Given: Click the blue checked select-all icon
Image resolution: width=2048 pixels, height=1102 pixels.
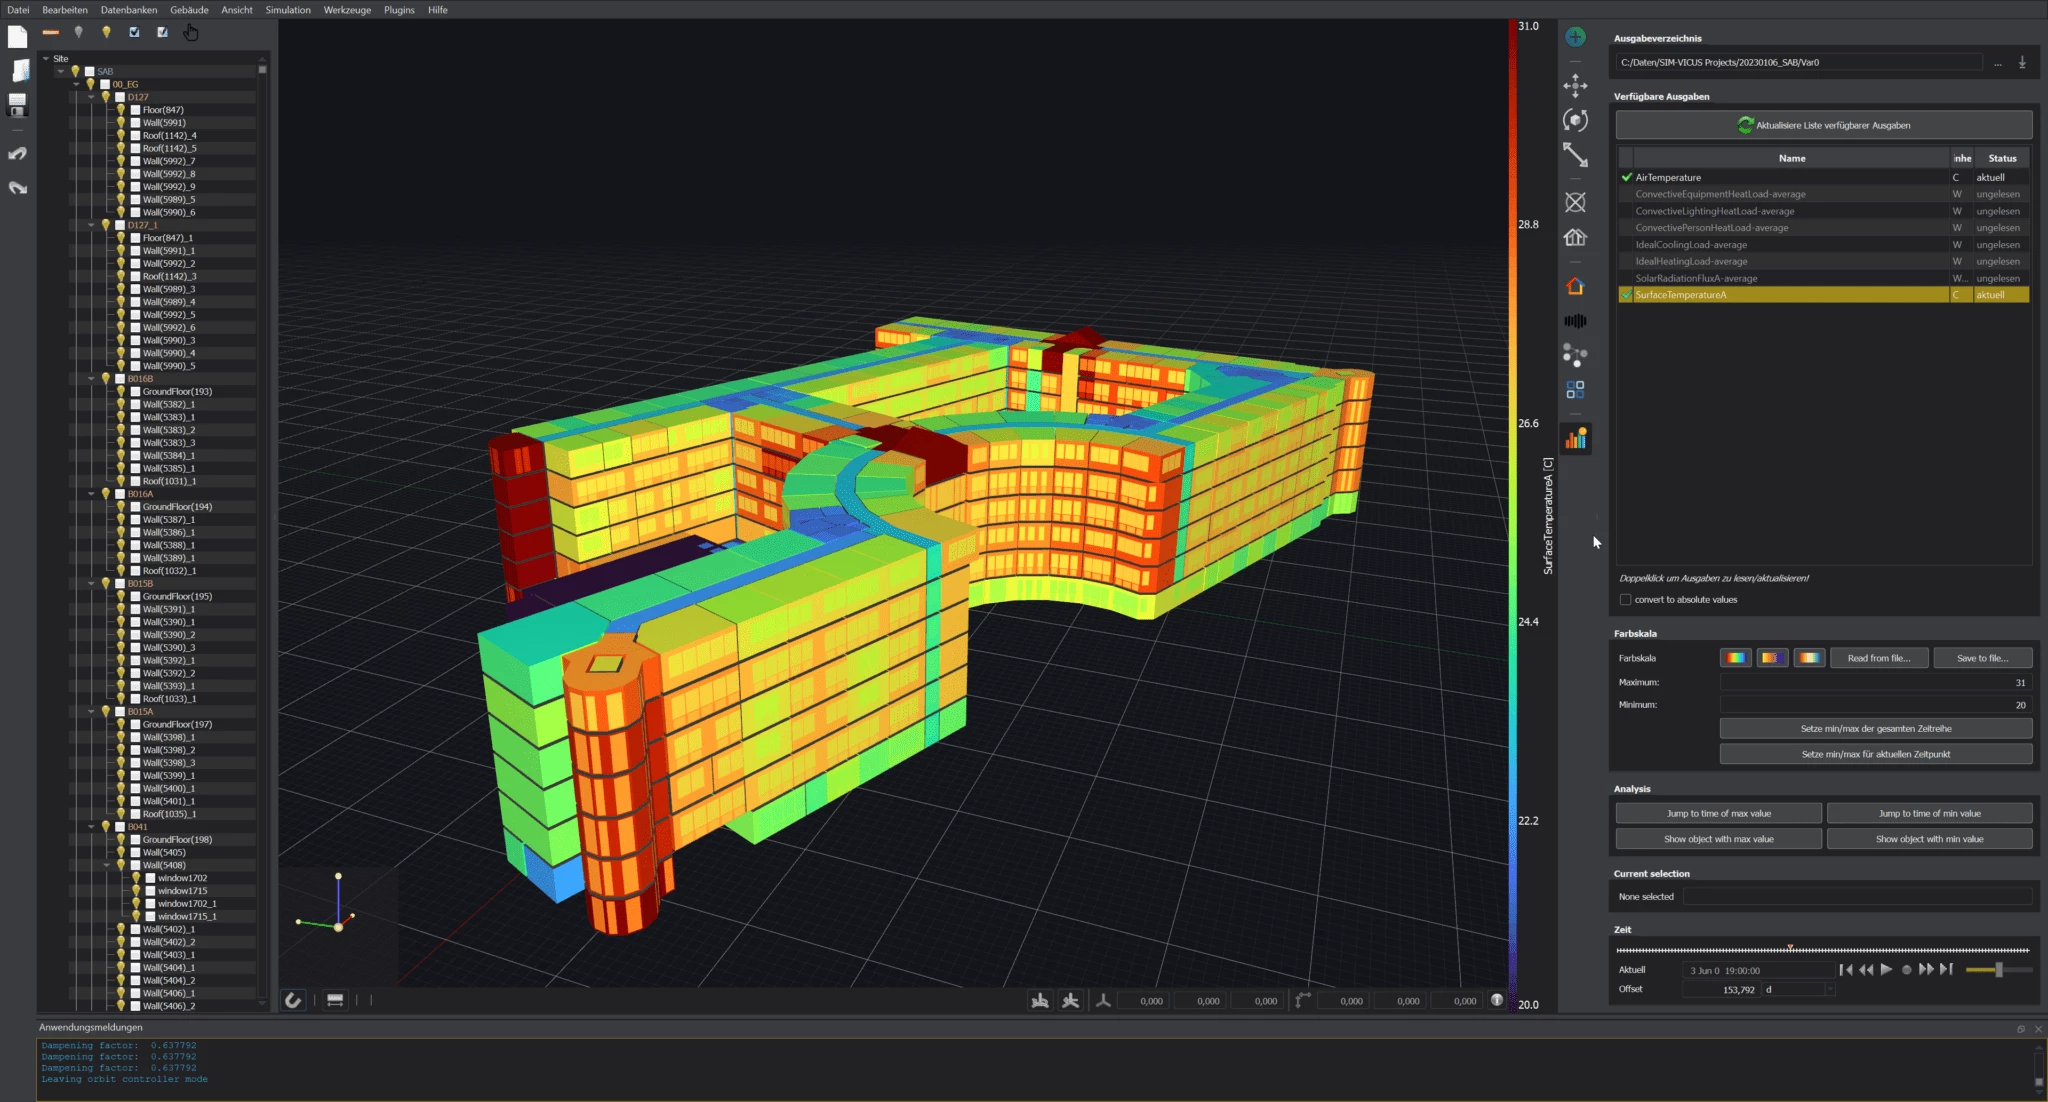Looking at the screenshot, I should pyautogui.click(x=134, y=33).
